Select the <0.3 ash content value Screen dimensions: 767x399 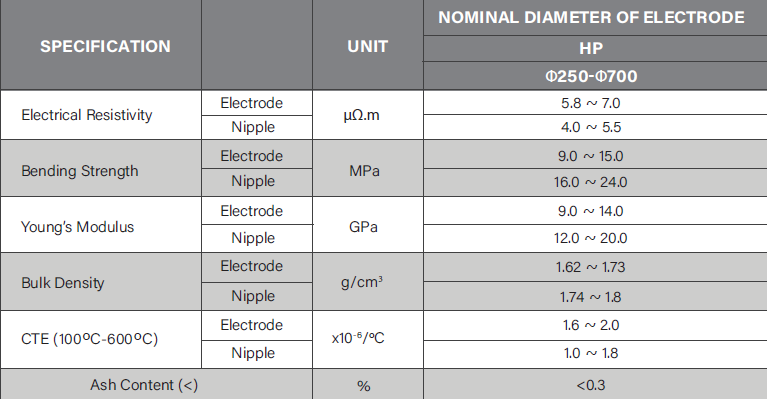(590, 385)
